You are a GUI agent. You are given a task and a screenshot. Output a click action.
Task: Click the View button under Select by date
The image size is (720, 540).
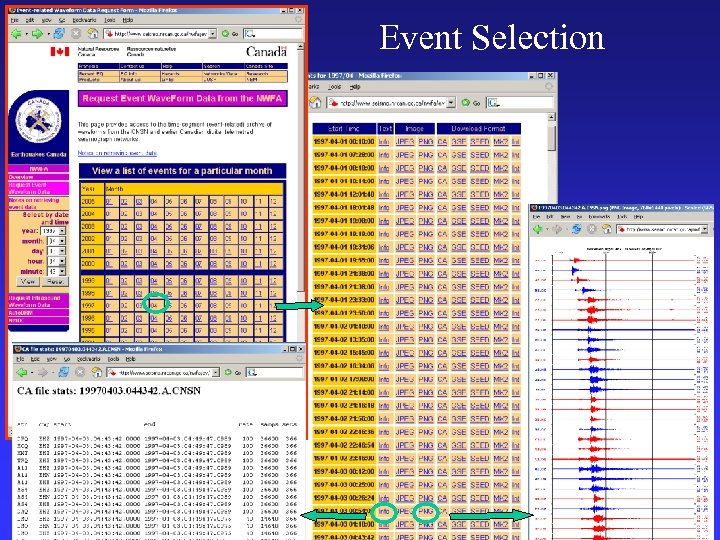coord(28,281)
